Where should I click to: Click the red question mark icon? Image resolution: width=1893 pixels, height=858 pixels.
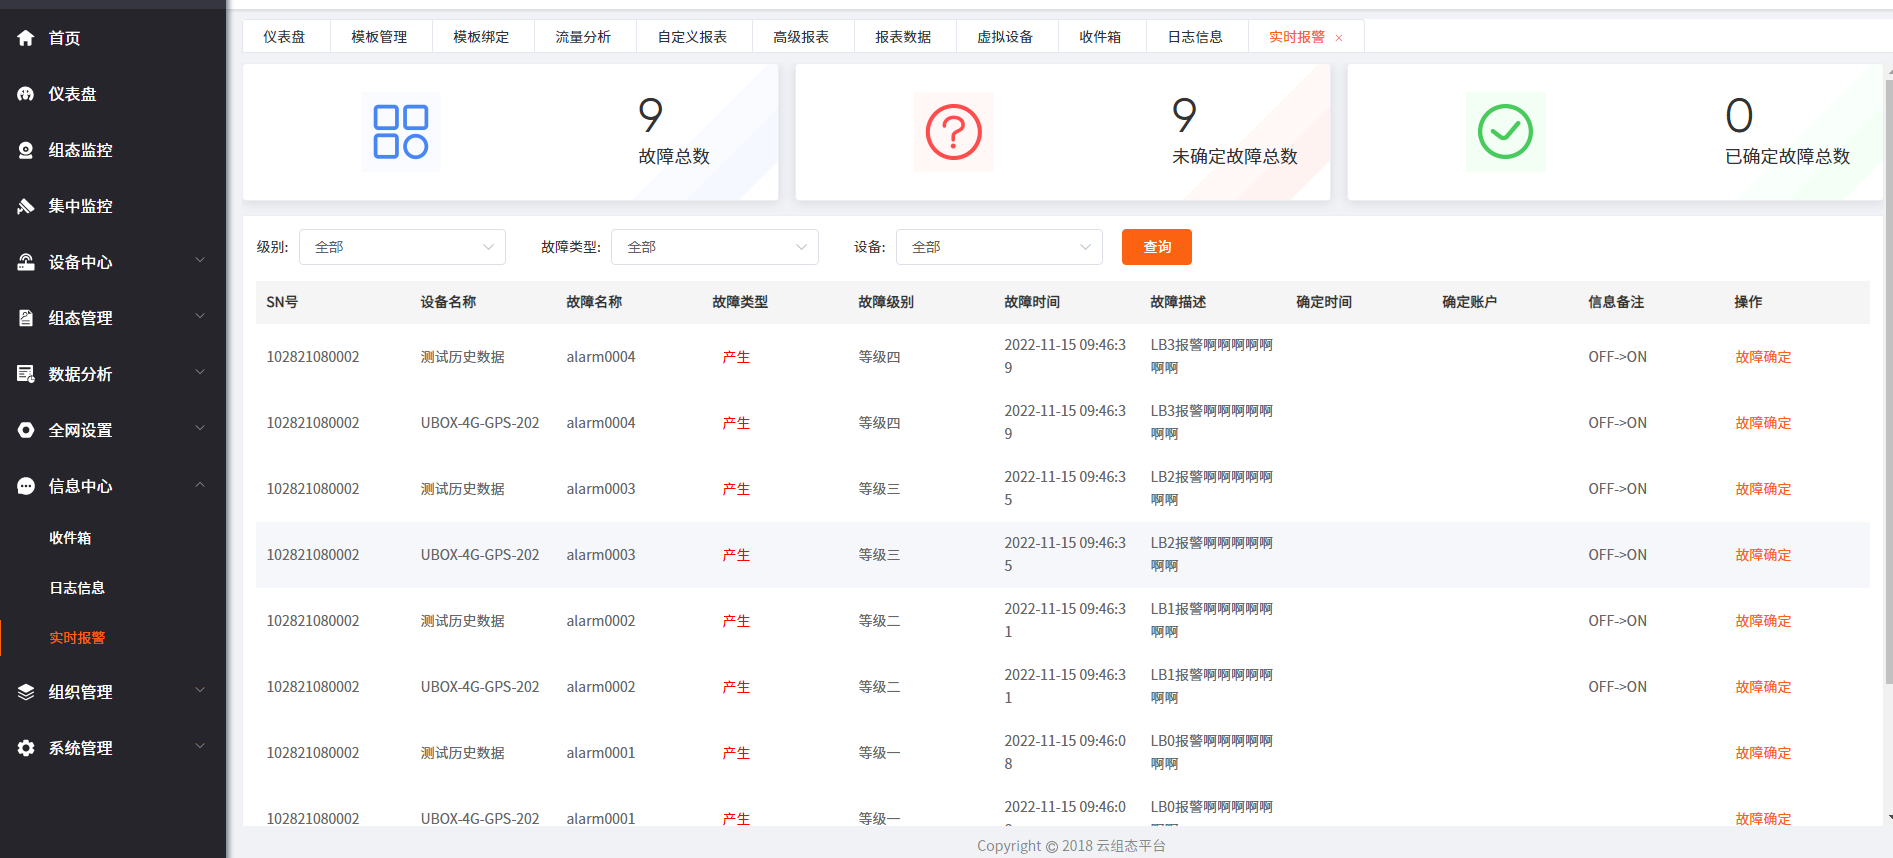coord(953,132)
